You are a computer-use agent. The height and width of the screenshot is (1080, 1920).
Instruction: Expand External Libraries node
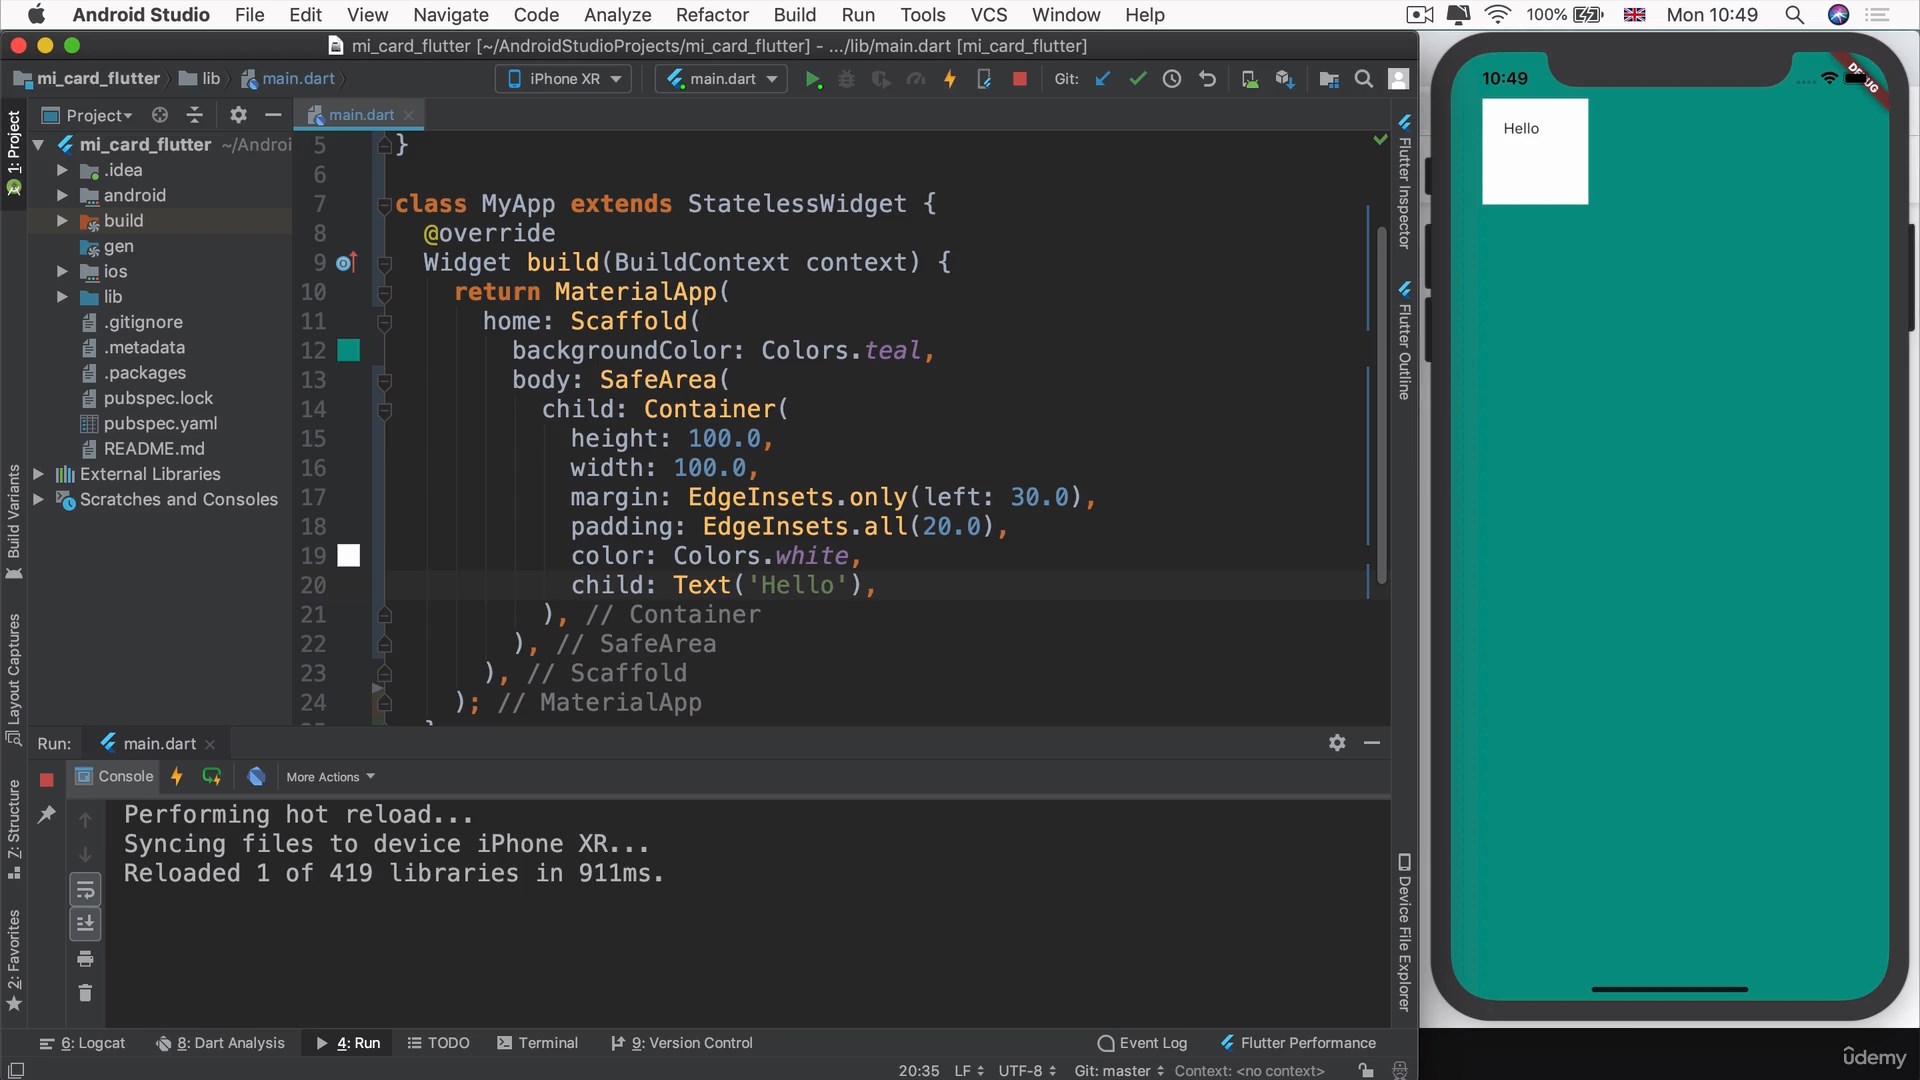[38, 474]
